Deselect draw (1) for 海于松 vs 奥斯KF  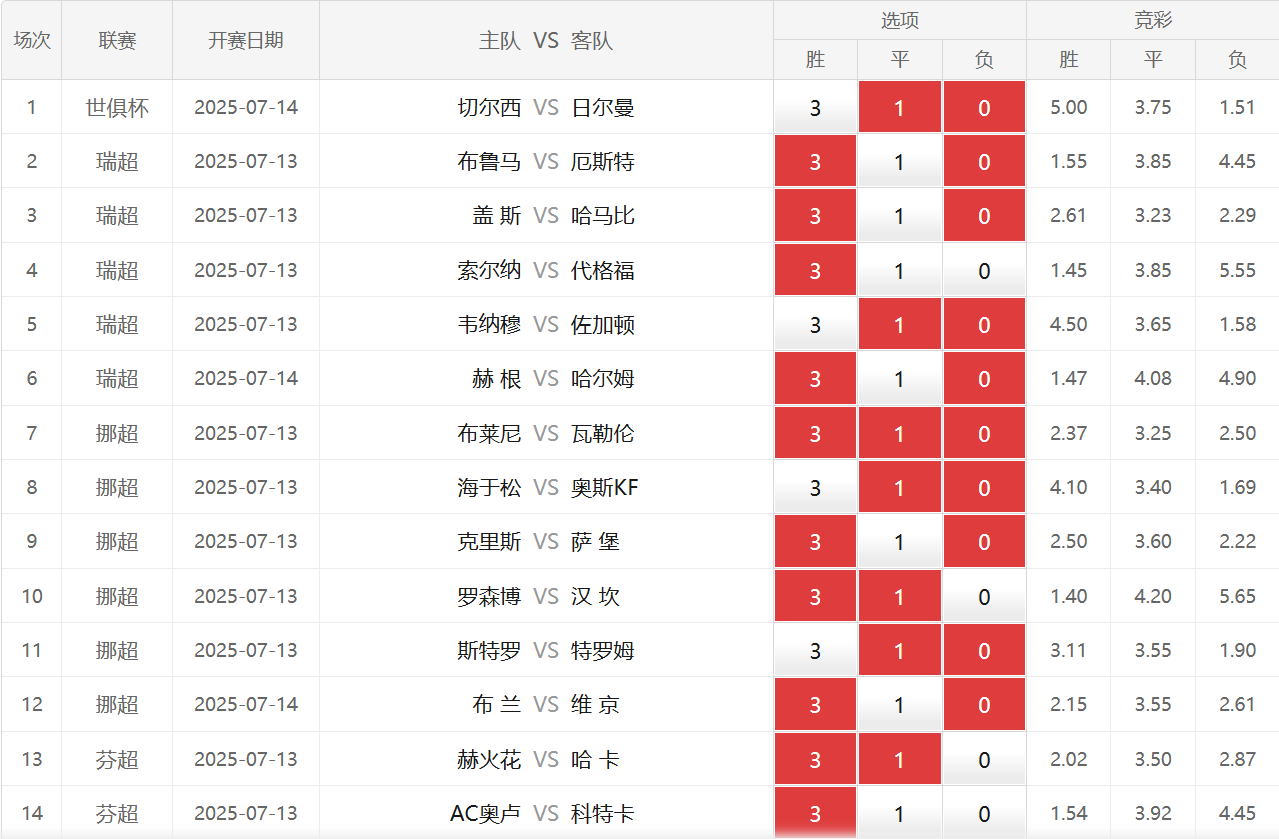click(899, 487)
